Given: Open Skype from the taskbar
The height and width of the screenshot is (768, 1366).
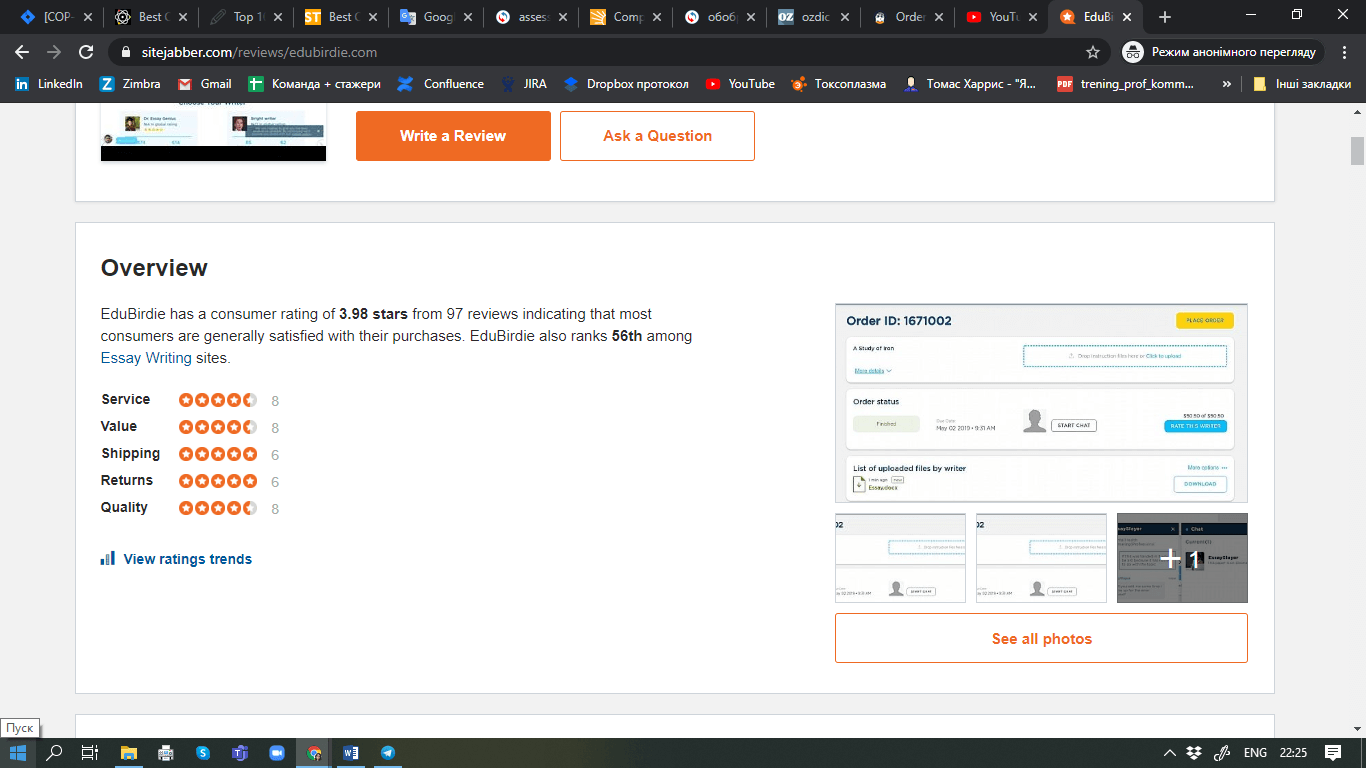Looking at the screenshot, I should [203, 753].
